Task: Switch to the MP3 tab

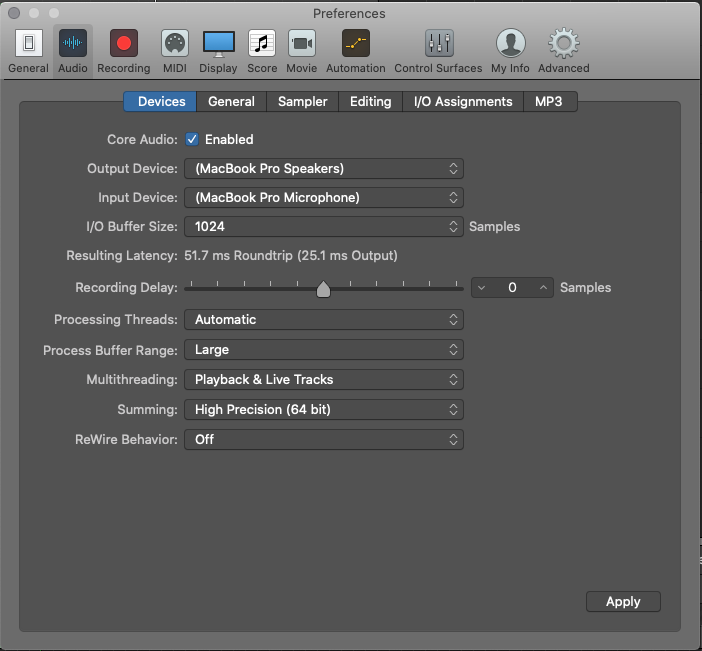Action: click(x=550, y=102)
